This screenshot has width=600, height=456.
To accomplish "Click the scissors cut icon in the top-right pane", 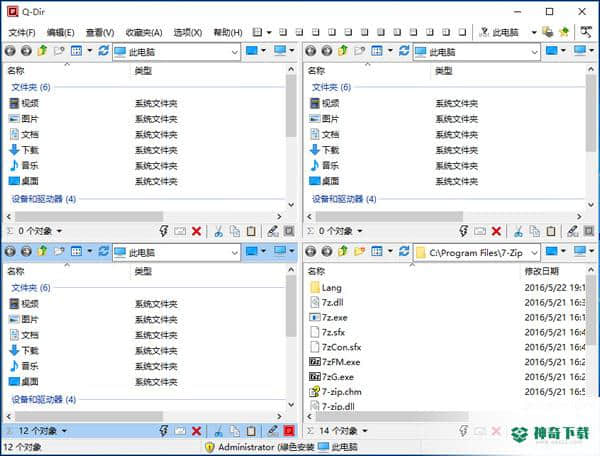I will point(518,231).
